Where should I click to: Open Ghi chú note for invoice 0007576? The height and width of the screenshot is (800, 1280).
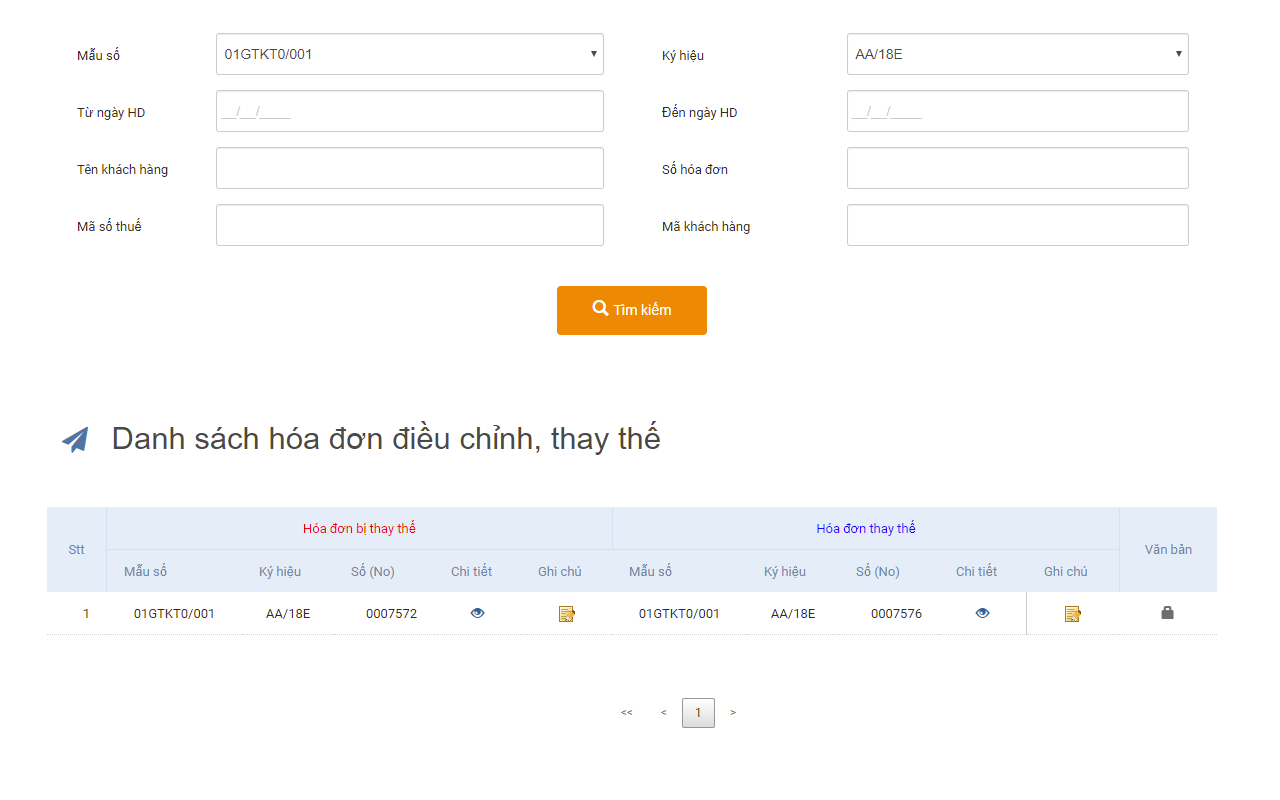tap(1072, 613)
